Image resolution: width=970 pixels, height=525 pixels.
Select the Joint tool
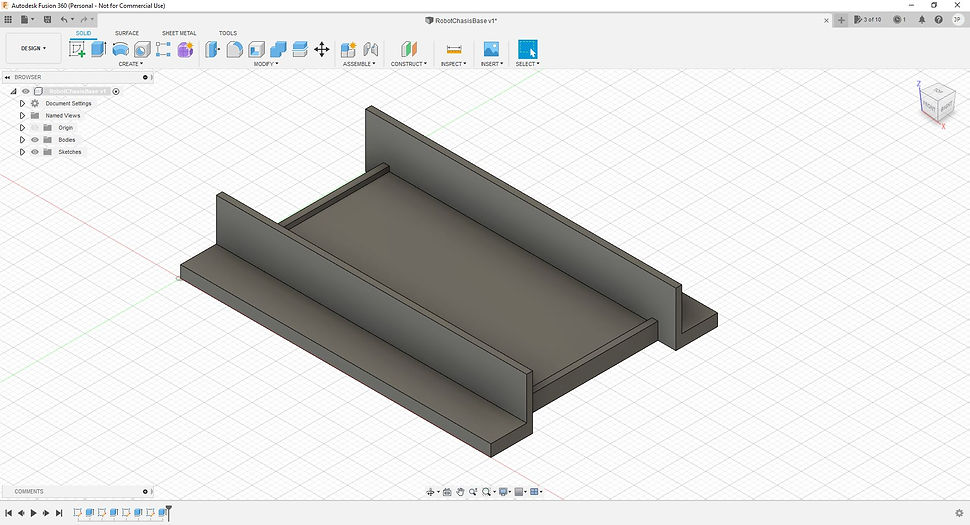coord(371,49)
